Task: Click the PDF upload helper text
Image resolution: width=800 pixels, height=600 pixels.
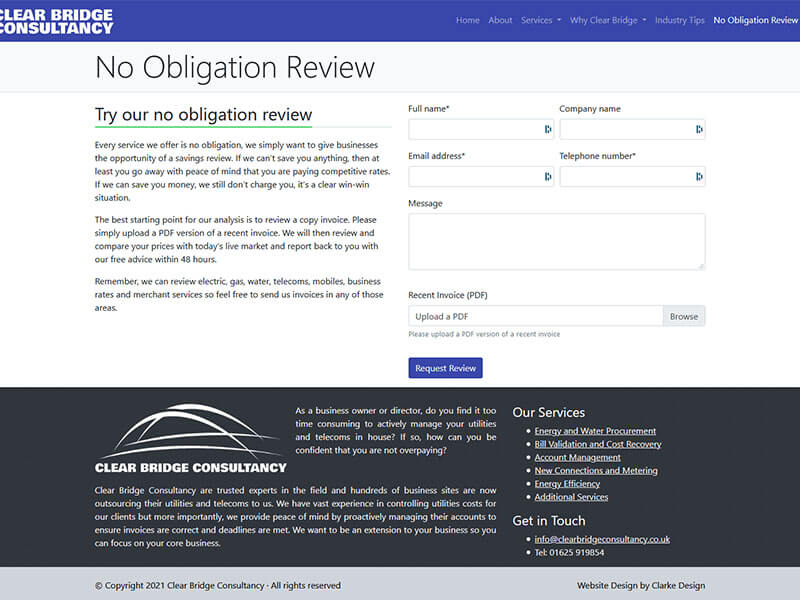Action: tap(484, 334)
